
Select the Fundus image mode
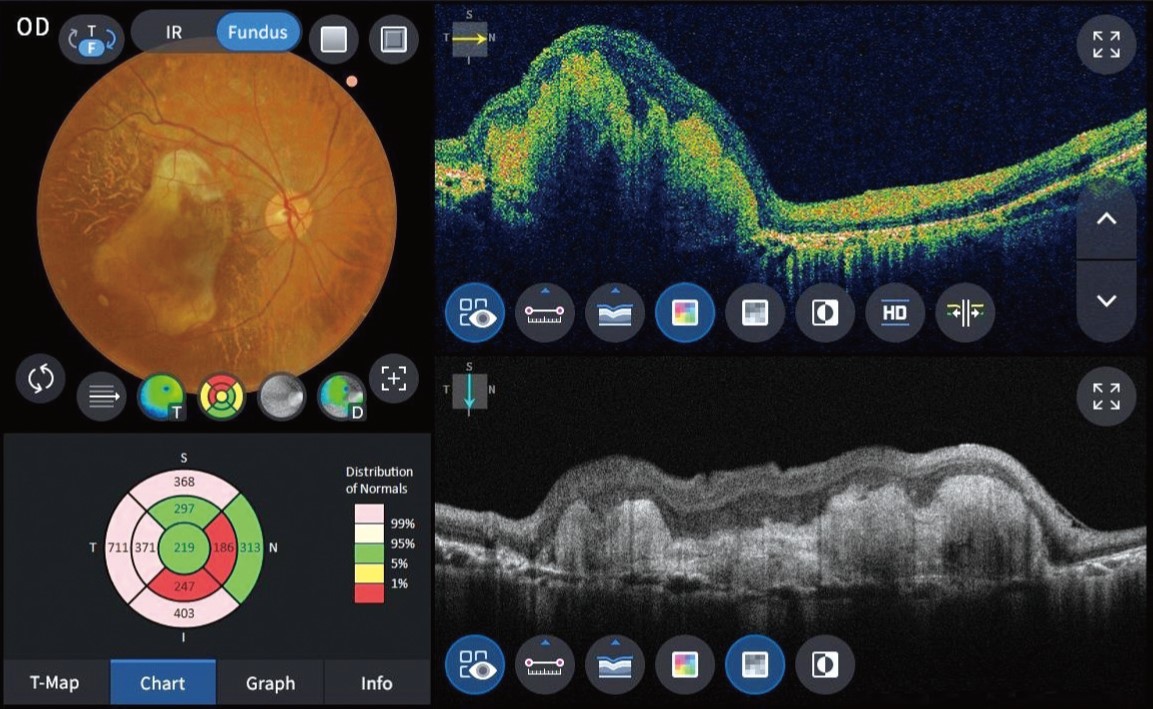[x=257, y=32]
